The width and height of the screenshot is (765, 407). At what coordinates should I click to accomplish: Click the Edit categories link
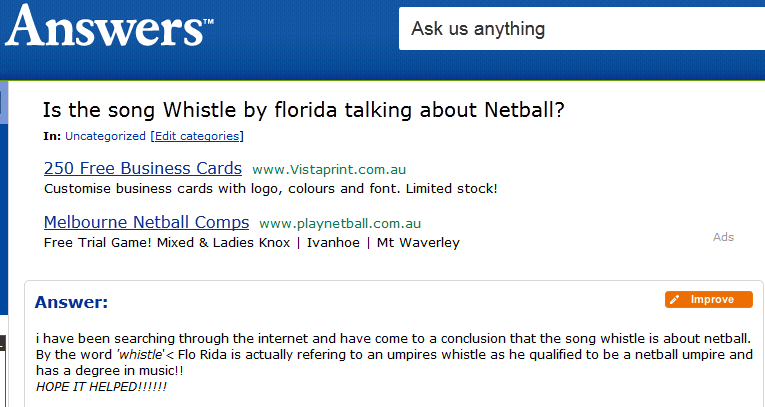click(x=197, y=136)
